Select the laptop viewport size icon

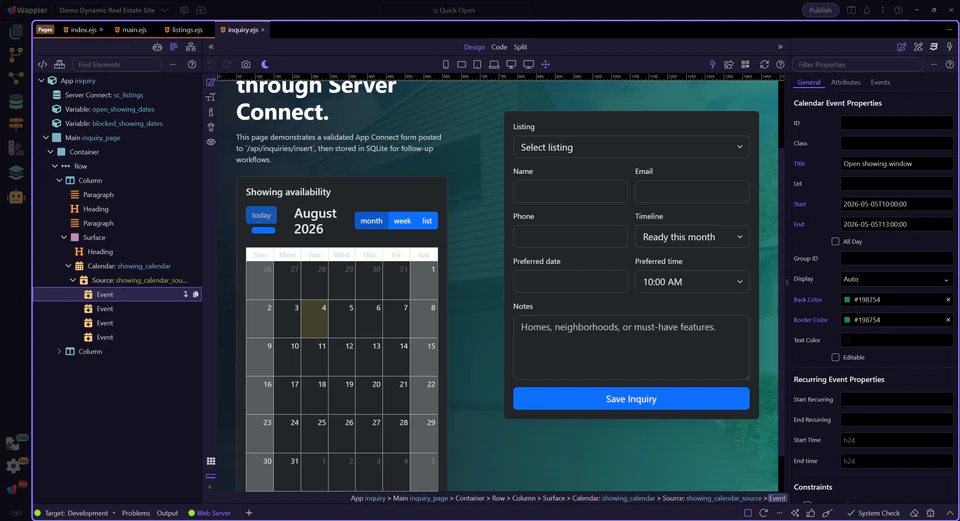tap(494, 64)
